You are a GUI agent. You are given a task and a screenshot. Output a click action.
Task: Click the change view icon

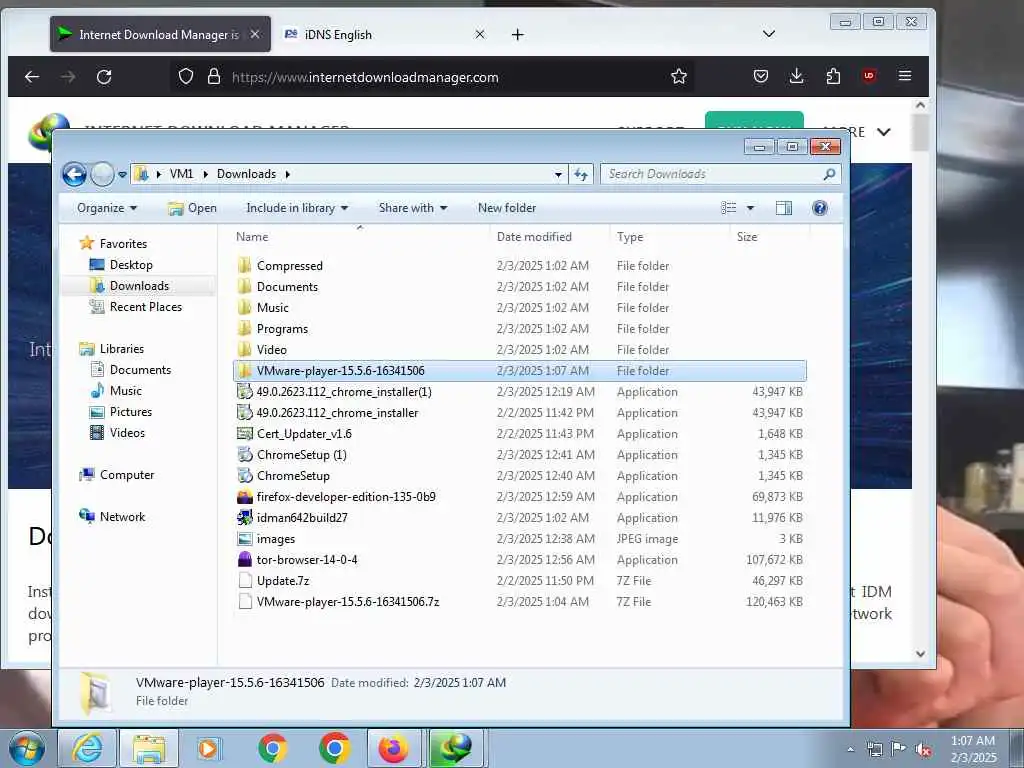[729, 208]
